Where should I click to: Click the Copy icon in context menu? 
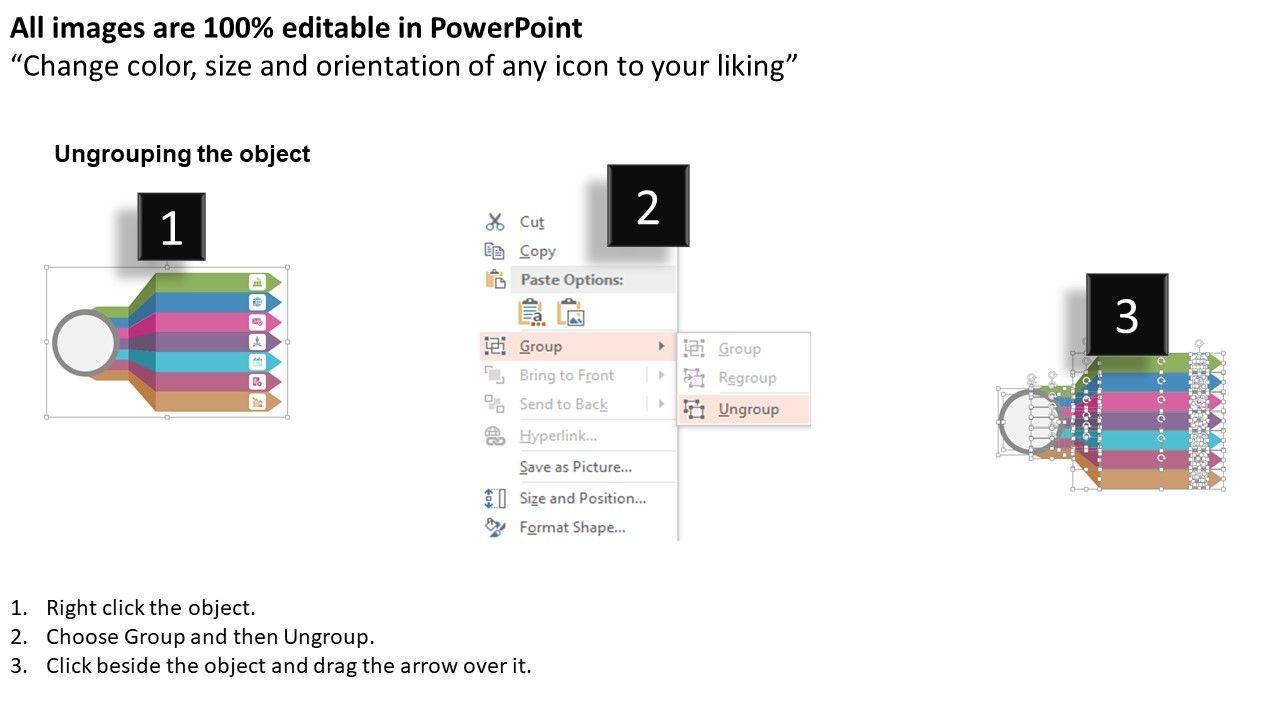tap(495, 251)
